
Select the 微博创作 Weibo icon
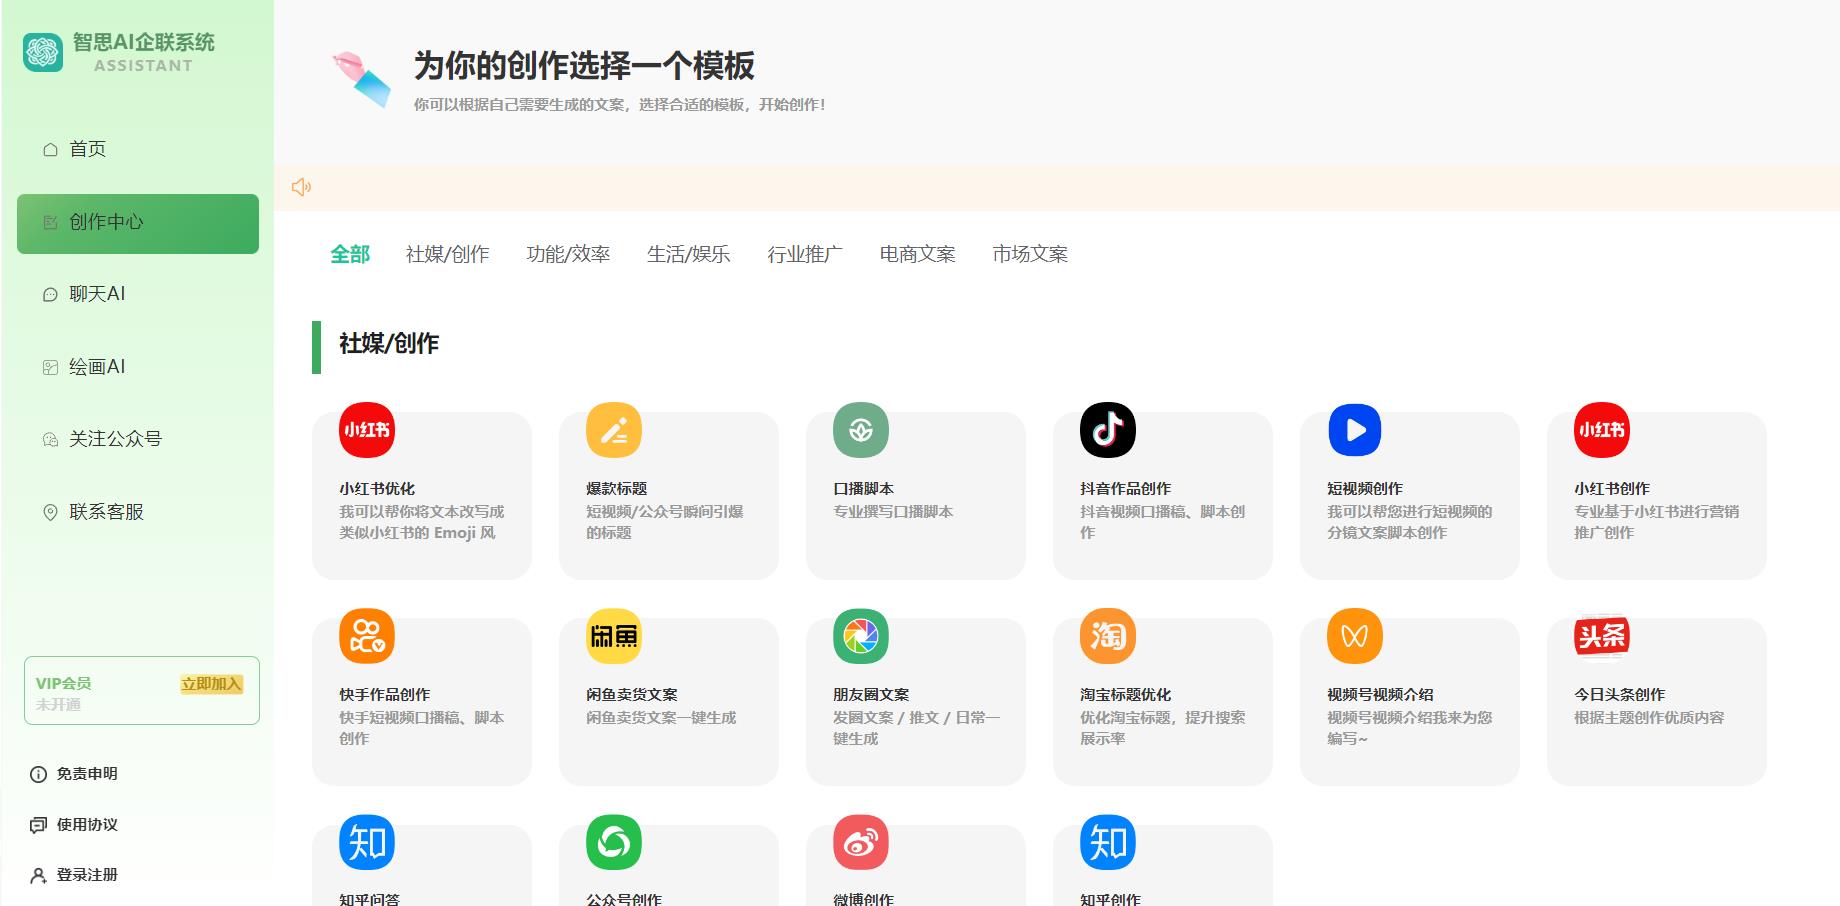pos(861,842)
